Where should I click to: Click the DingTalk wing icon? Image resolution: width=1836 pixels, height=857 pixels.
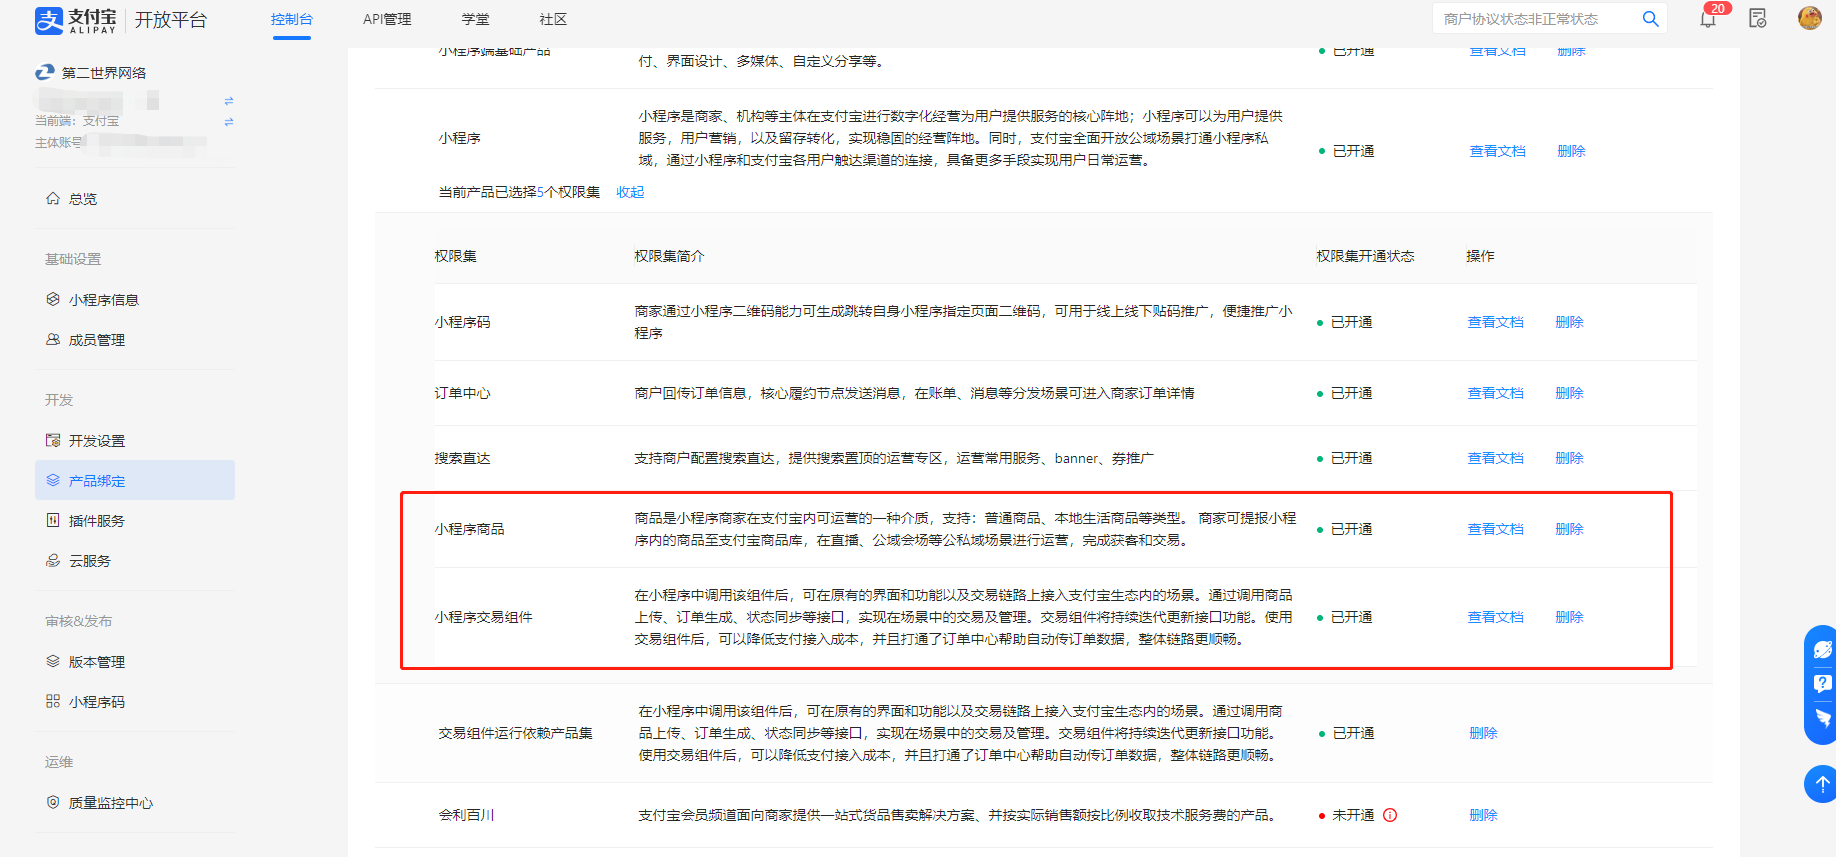[1822, 718]
